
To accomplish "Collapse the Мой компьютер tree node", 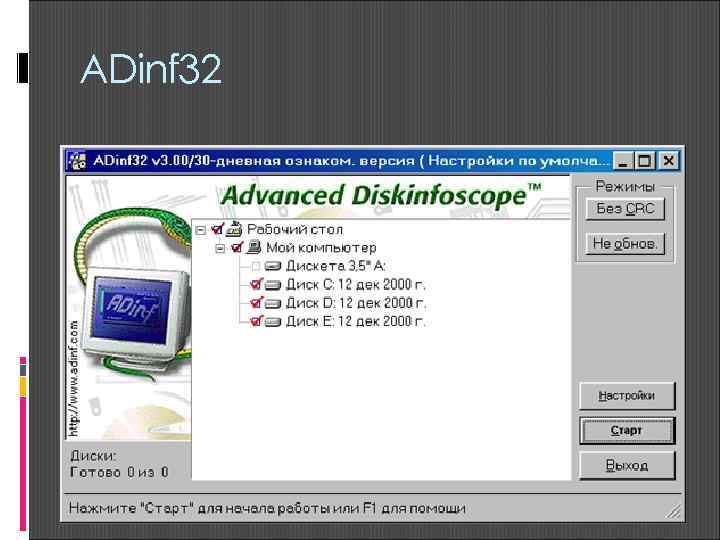I will click(220, 248).
